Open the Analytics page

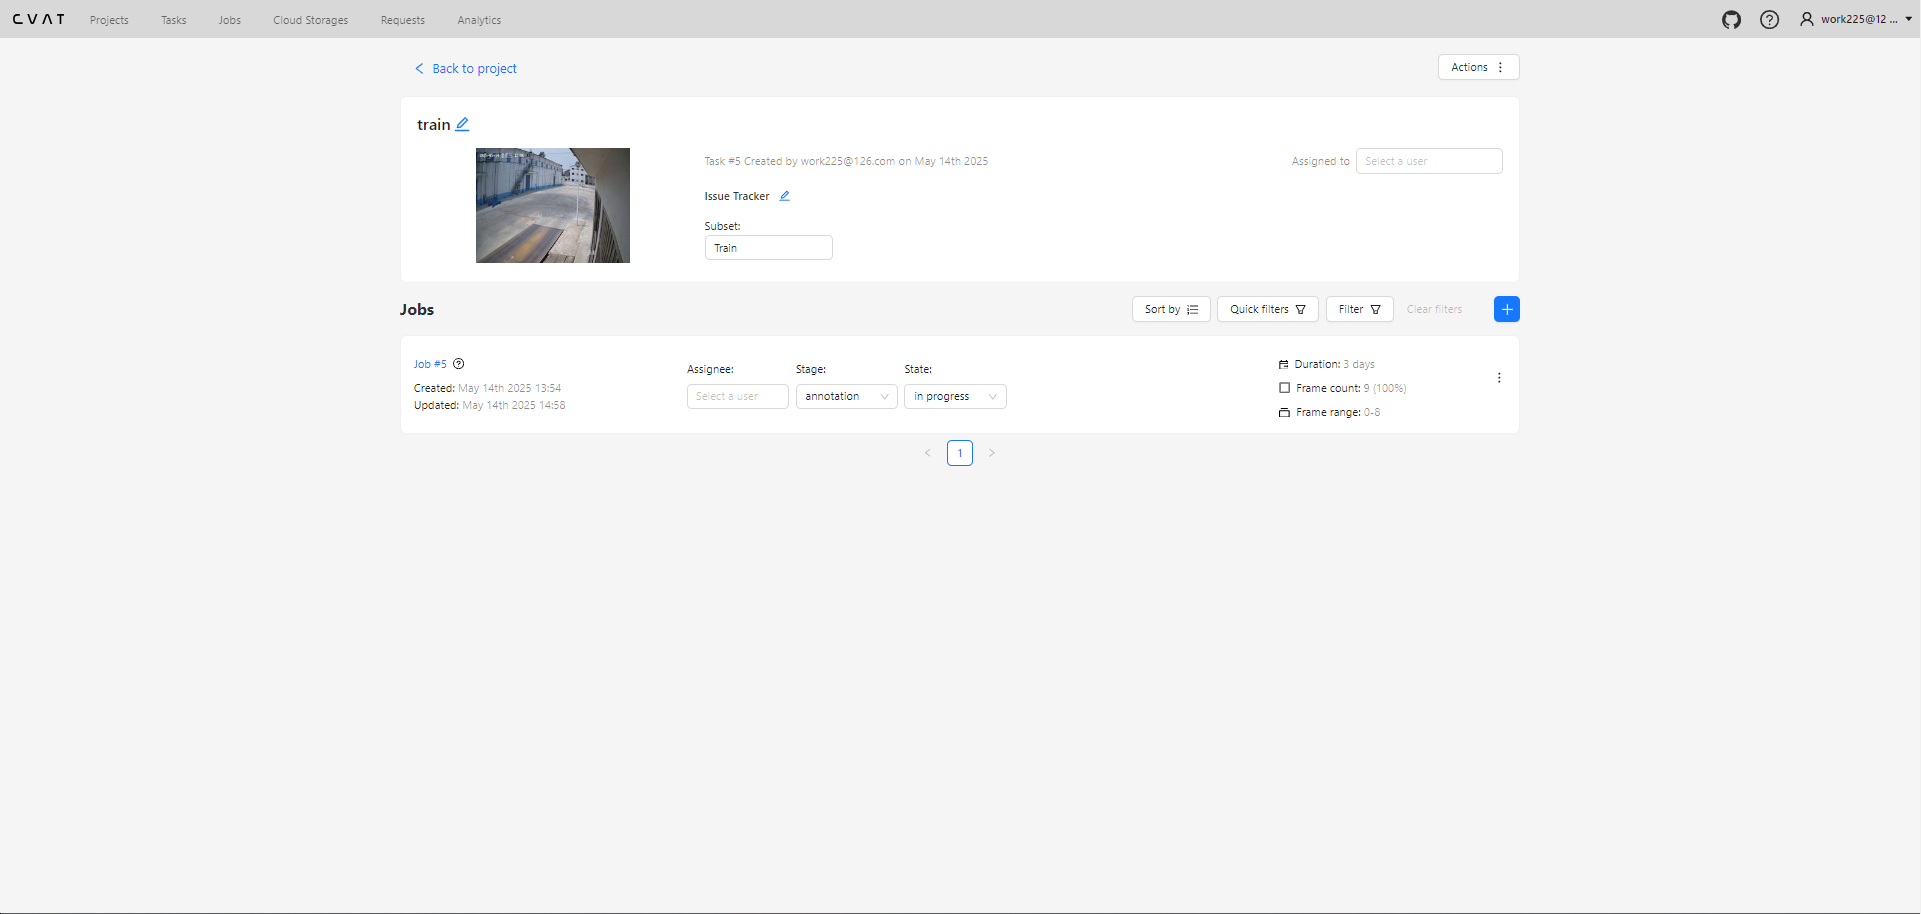(x=479, y=20)
